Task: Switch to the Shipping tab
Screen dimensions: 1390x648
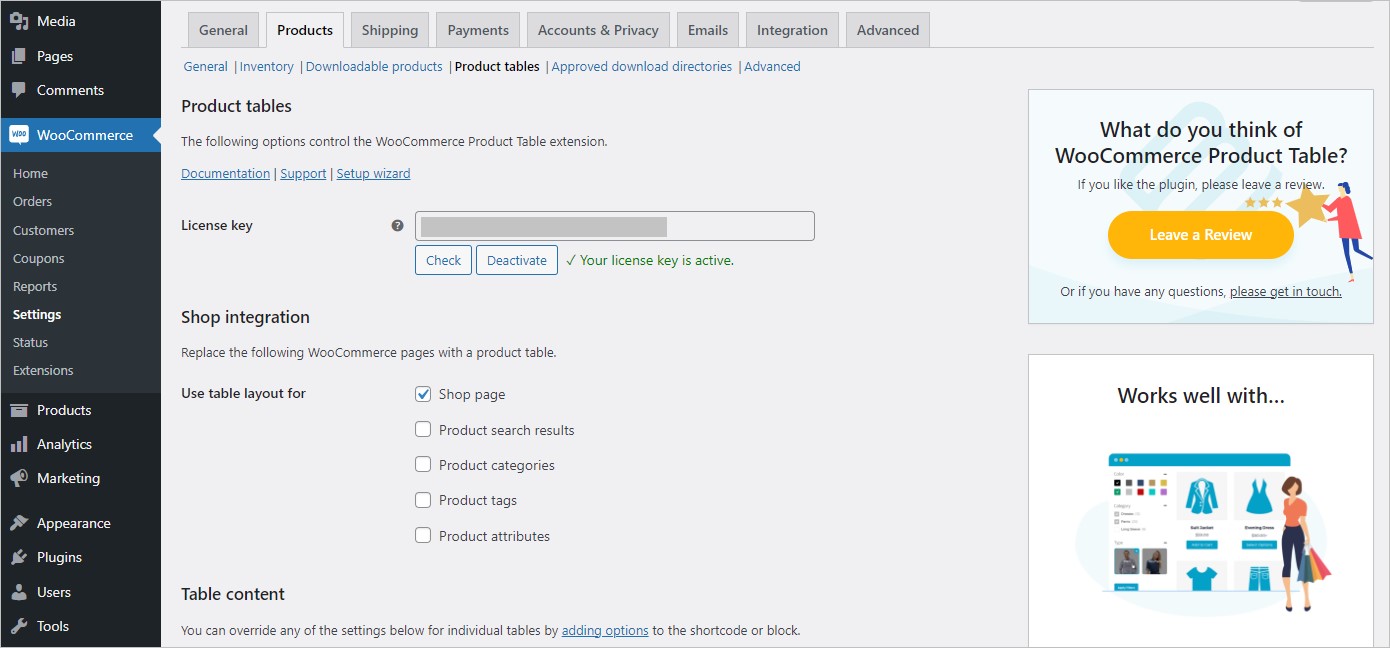Action: (x=389, y=29)
